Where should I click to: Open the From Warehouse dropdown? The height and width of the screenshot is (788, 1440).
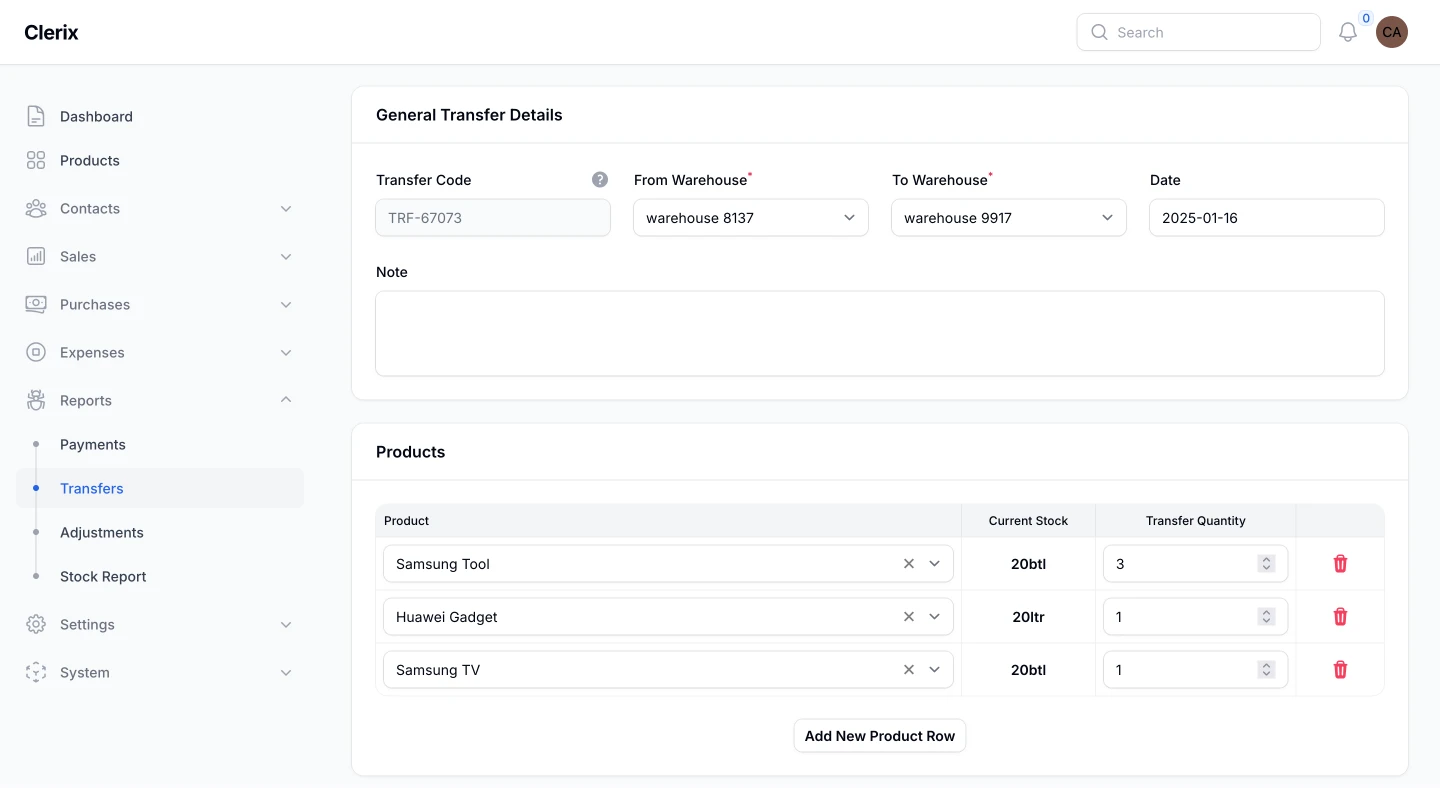(x=751, y=218)
